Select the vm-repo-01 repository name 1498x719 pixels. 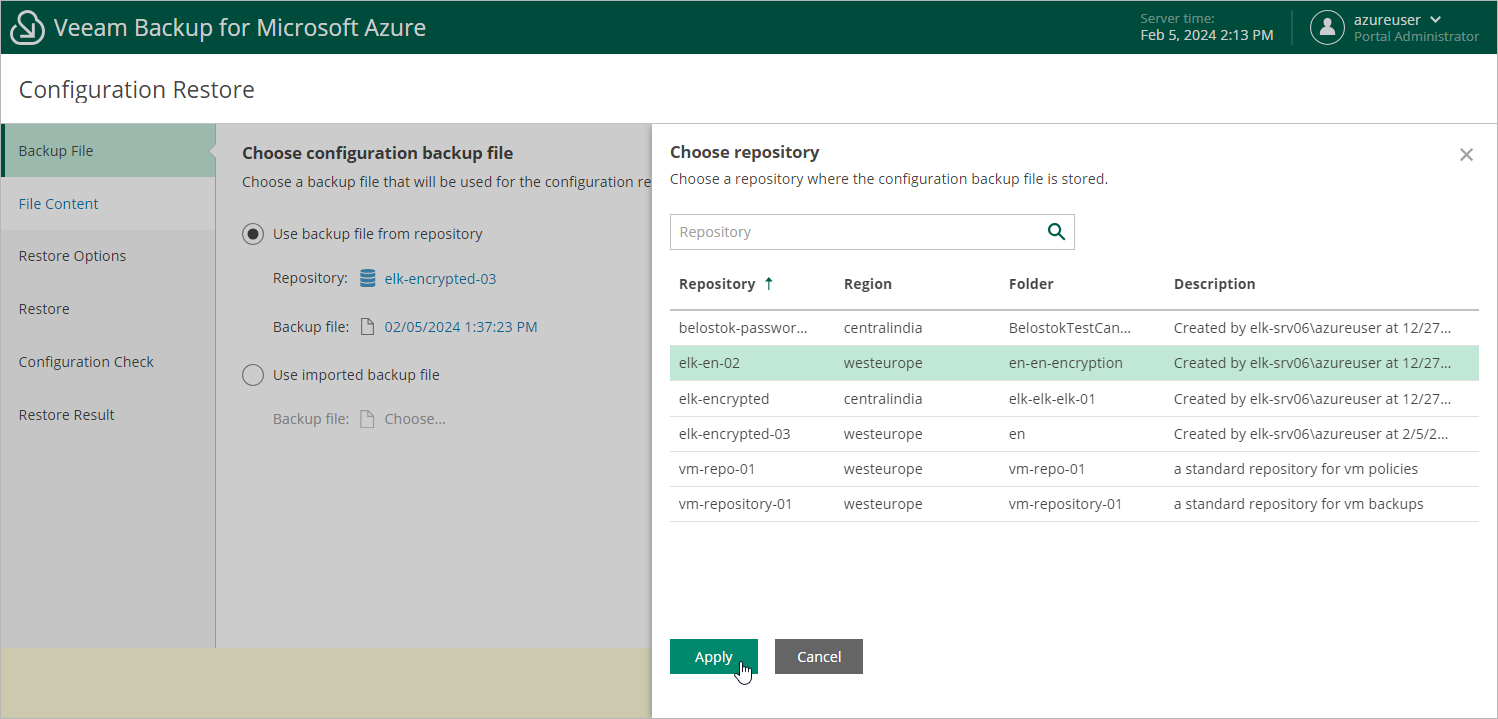(717, 469)
